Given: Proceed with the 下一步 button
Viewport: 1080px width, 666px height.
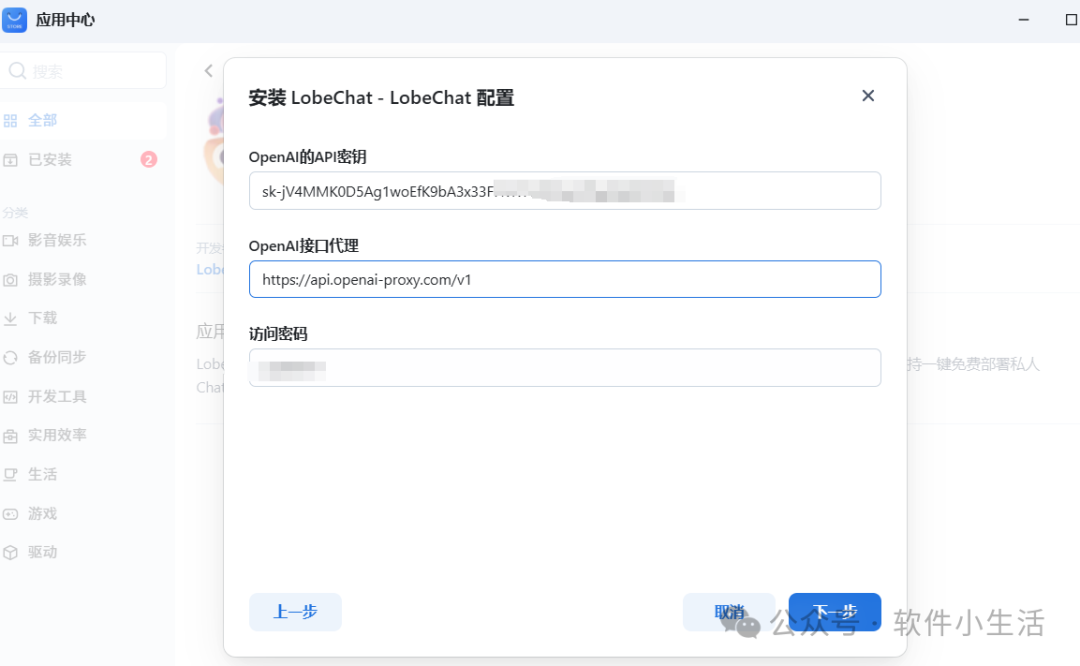Looking at the screenshot, I should click(x=835, y=612).
